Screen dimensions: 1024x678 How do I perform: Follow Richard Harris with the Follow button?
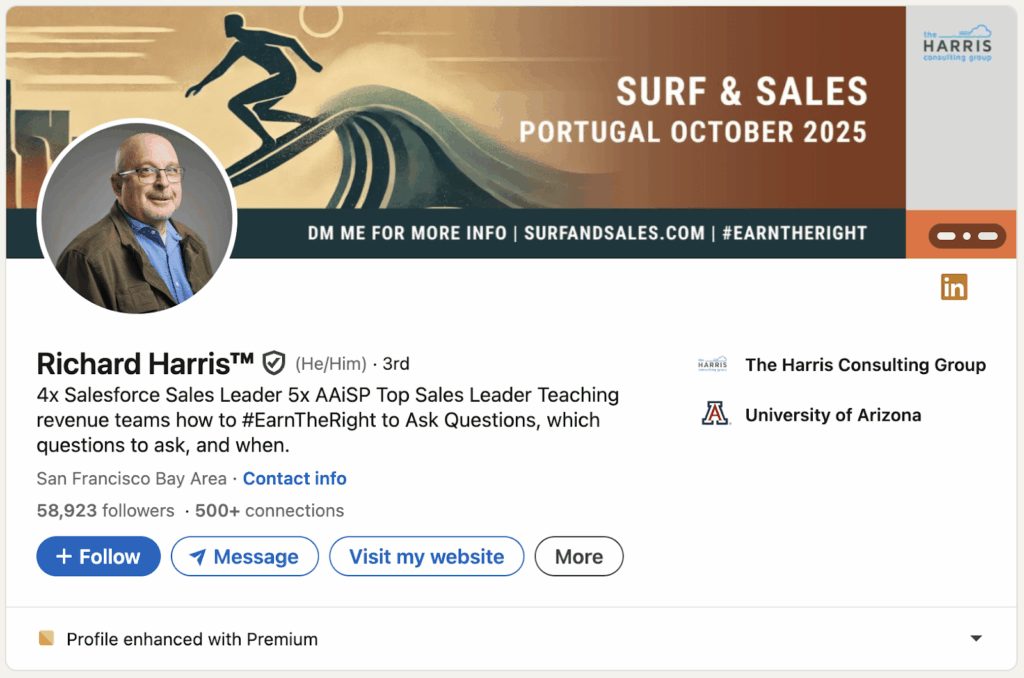[98, 557]
